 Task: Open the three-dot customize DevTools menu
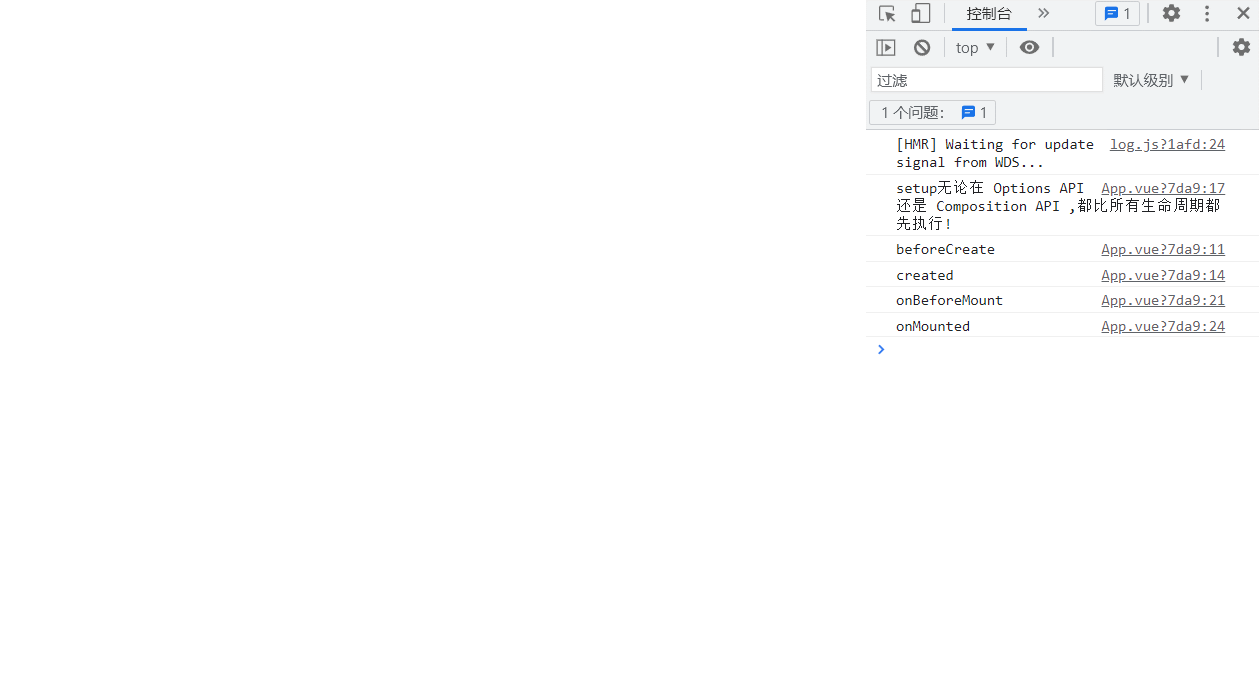point(1207,14)
